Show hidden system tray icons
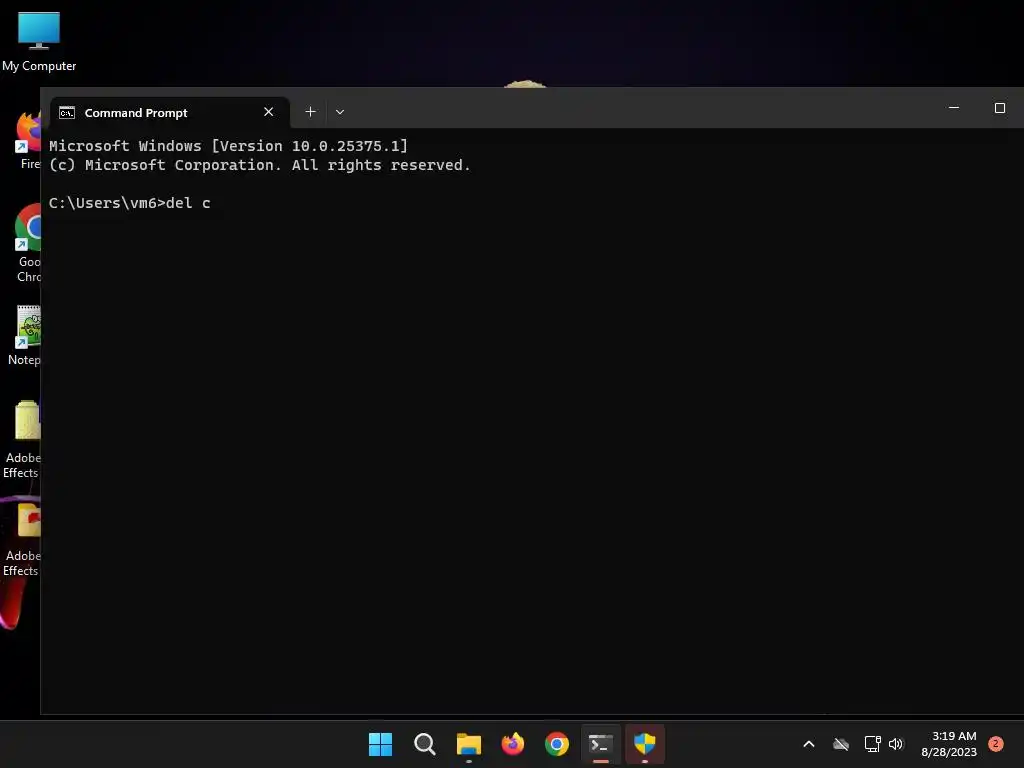1024x768 pixels. (808, 744)
